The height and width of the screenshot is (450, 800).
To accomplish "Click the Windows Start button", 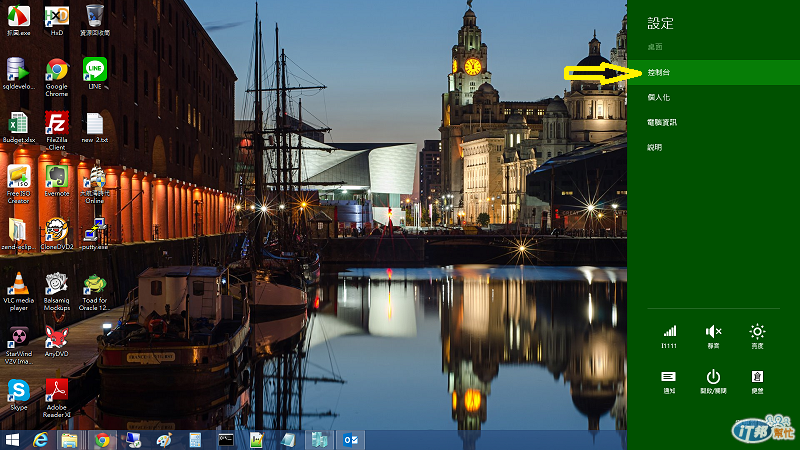I will 13,439.
